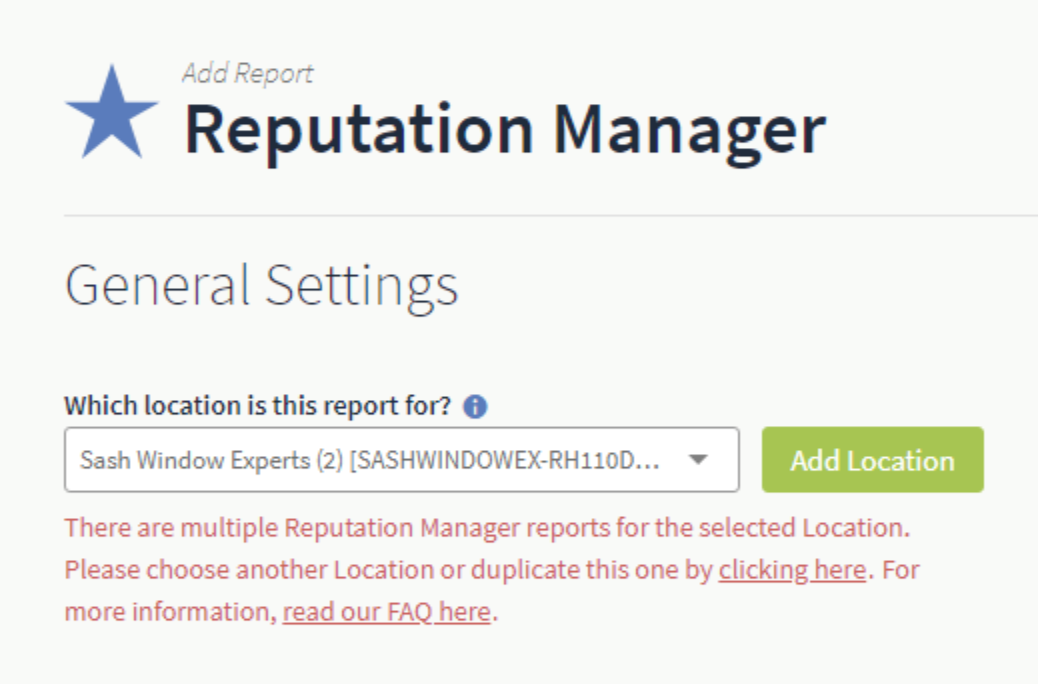The height and width of the screenshot is (684, 1038).
Task: Open the 'read our FAQ here' link
Action: pos(387,611)
